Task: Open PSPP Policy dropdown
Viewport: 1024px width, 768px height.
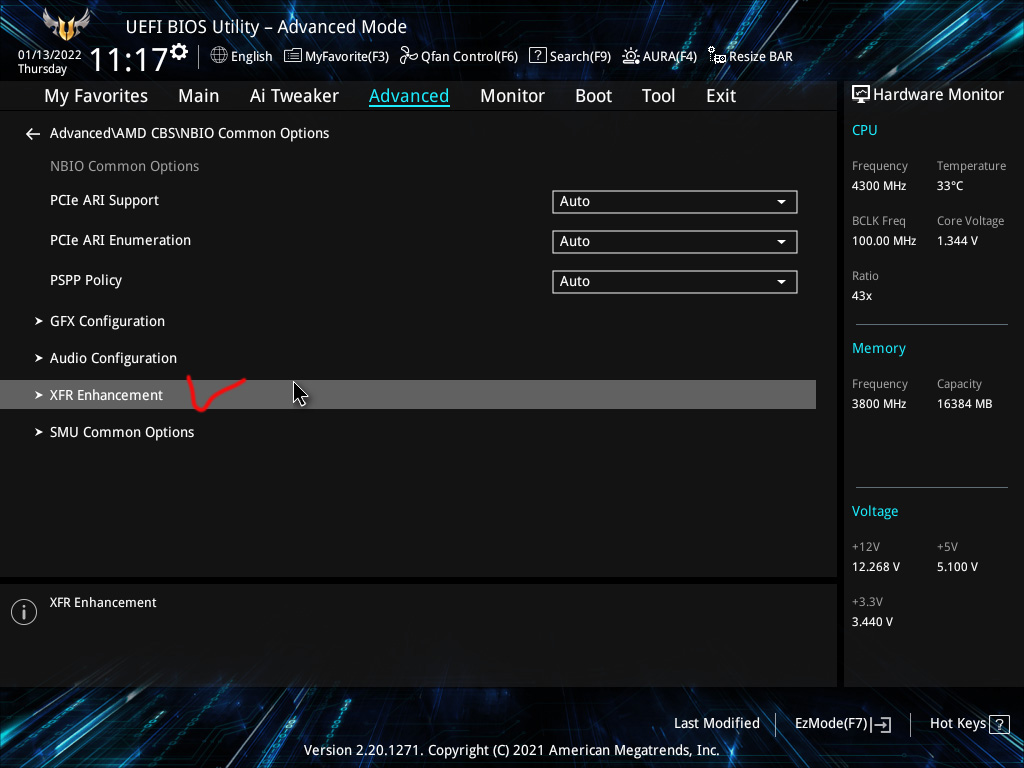Action: click(x=675, y=281)
